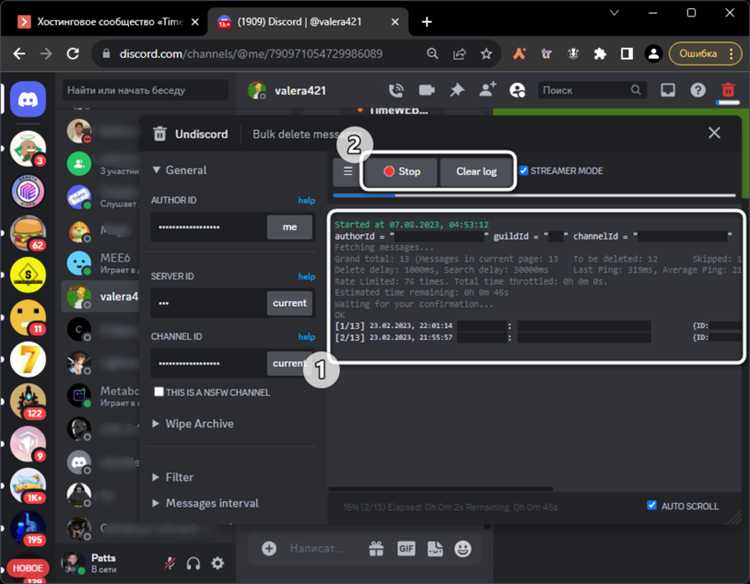
Task: Close the Undiscord panel
Action: point(714,133)
